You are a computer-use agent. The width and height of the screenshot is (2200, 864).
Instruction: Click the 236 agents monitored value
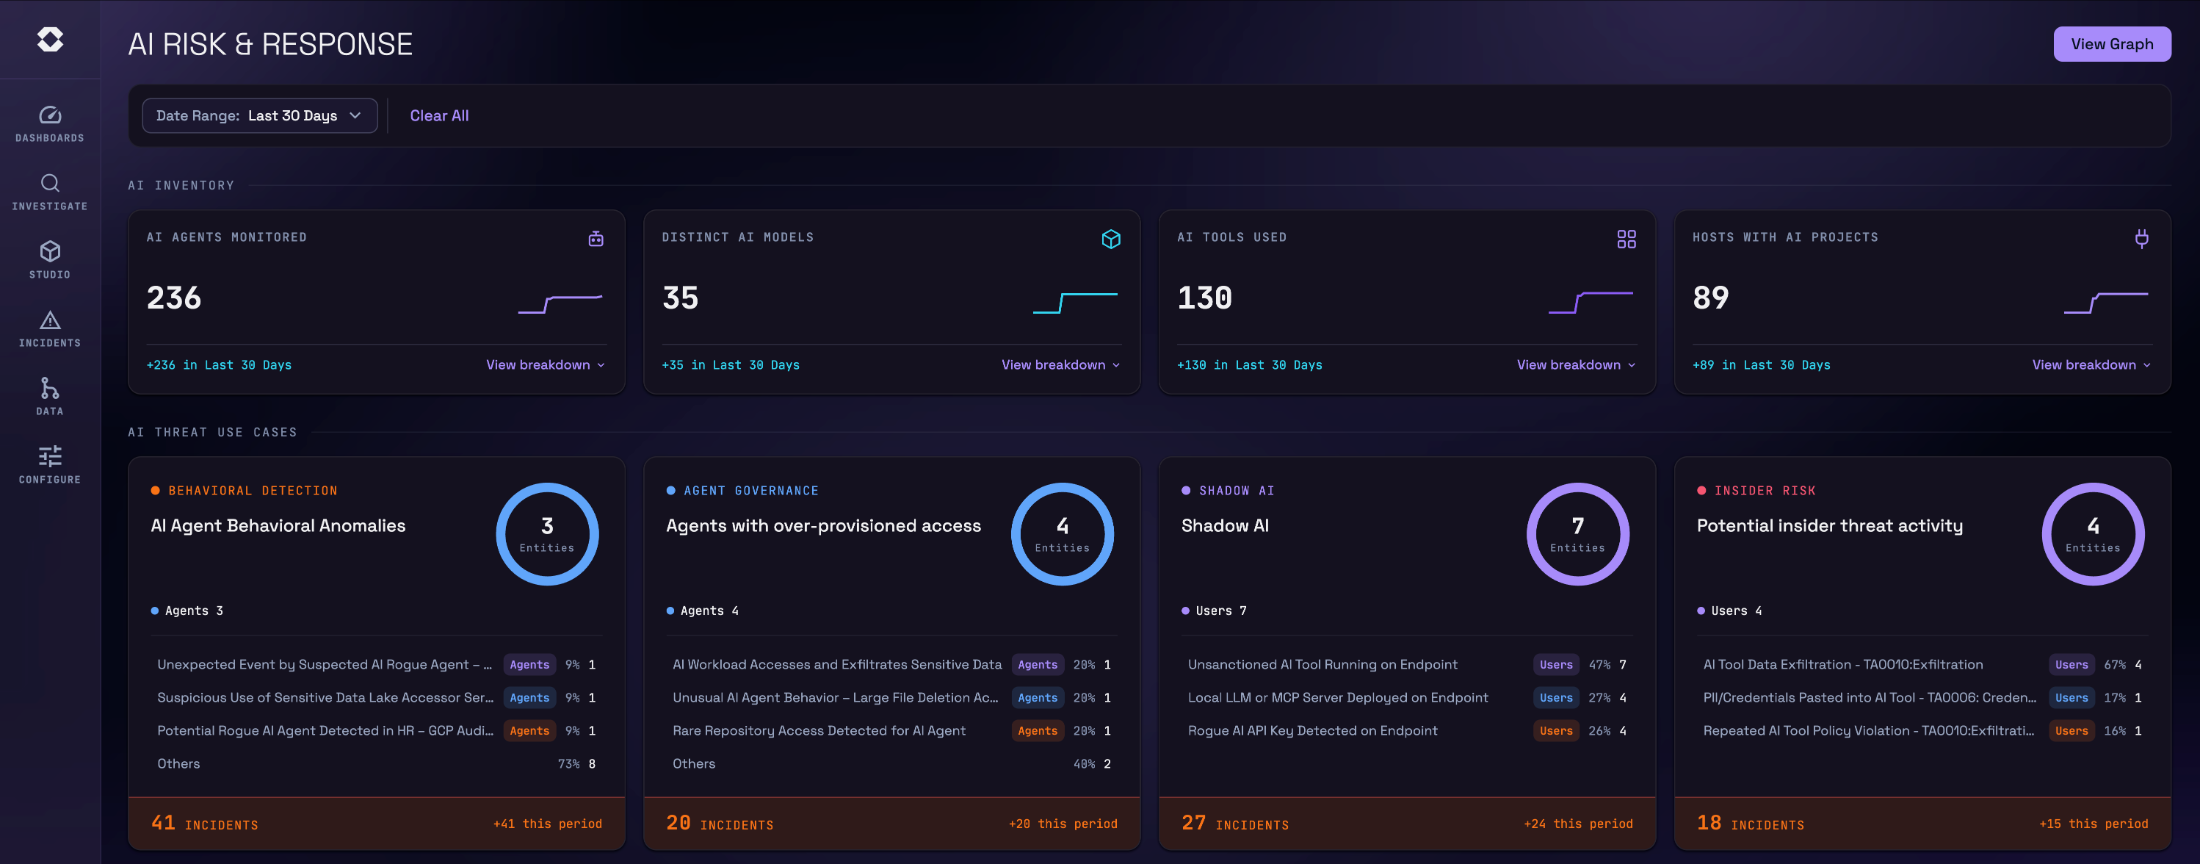(x=174, y=298)
